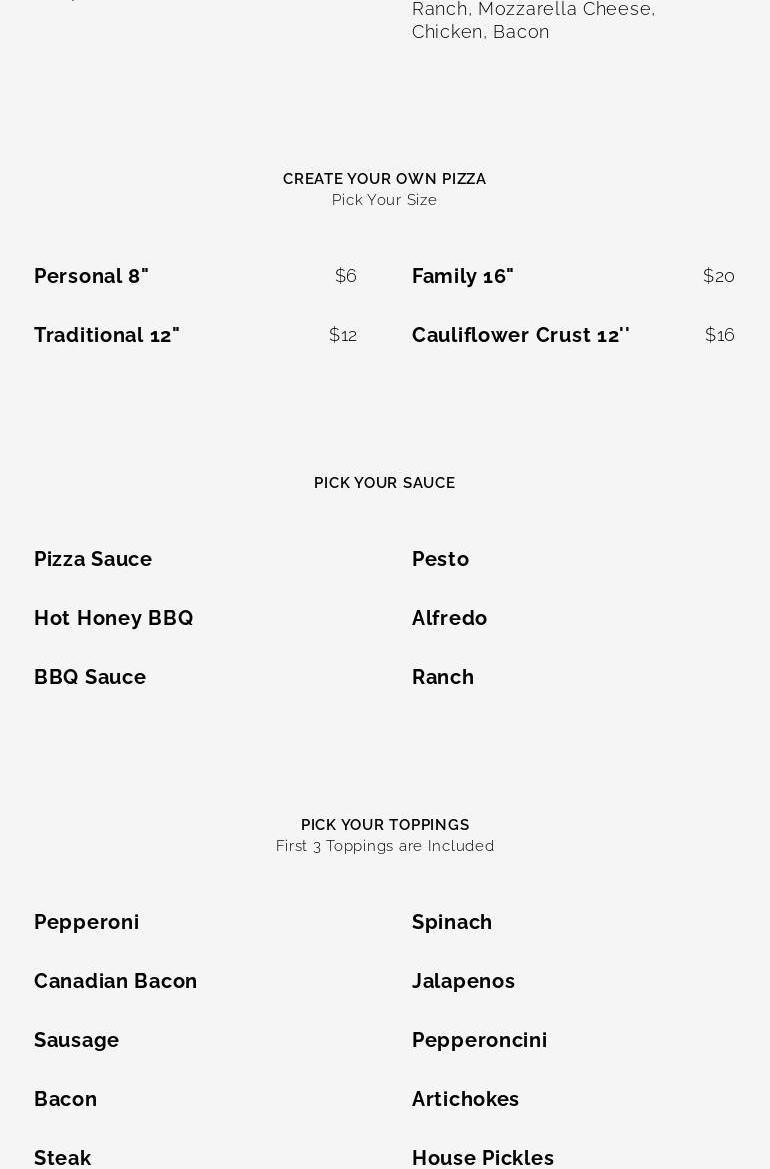This screenshot has height=1169, width=770.
Task: Pick the BBQ Sauce option
Action: point(89,677)
